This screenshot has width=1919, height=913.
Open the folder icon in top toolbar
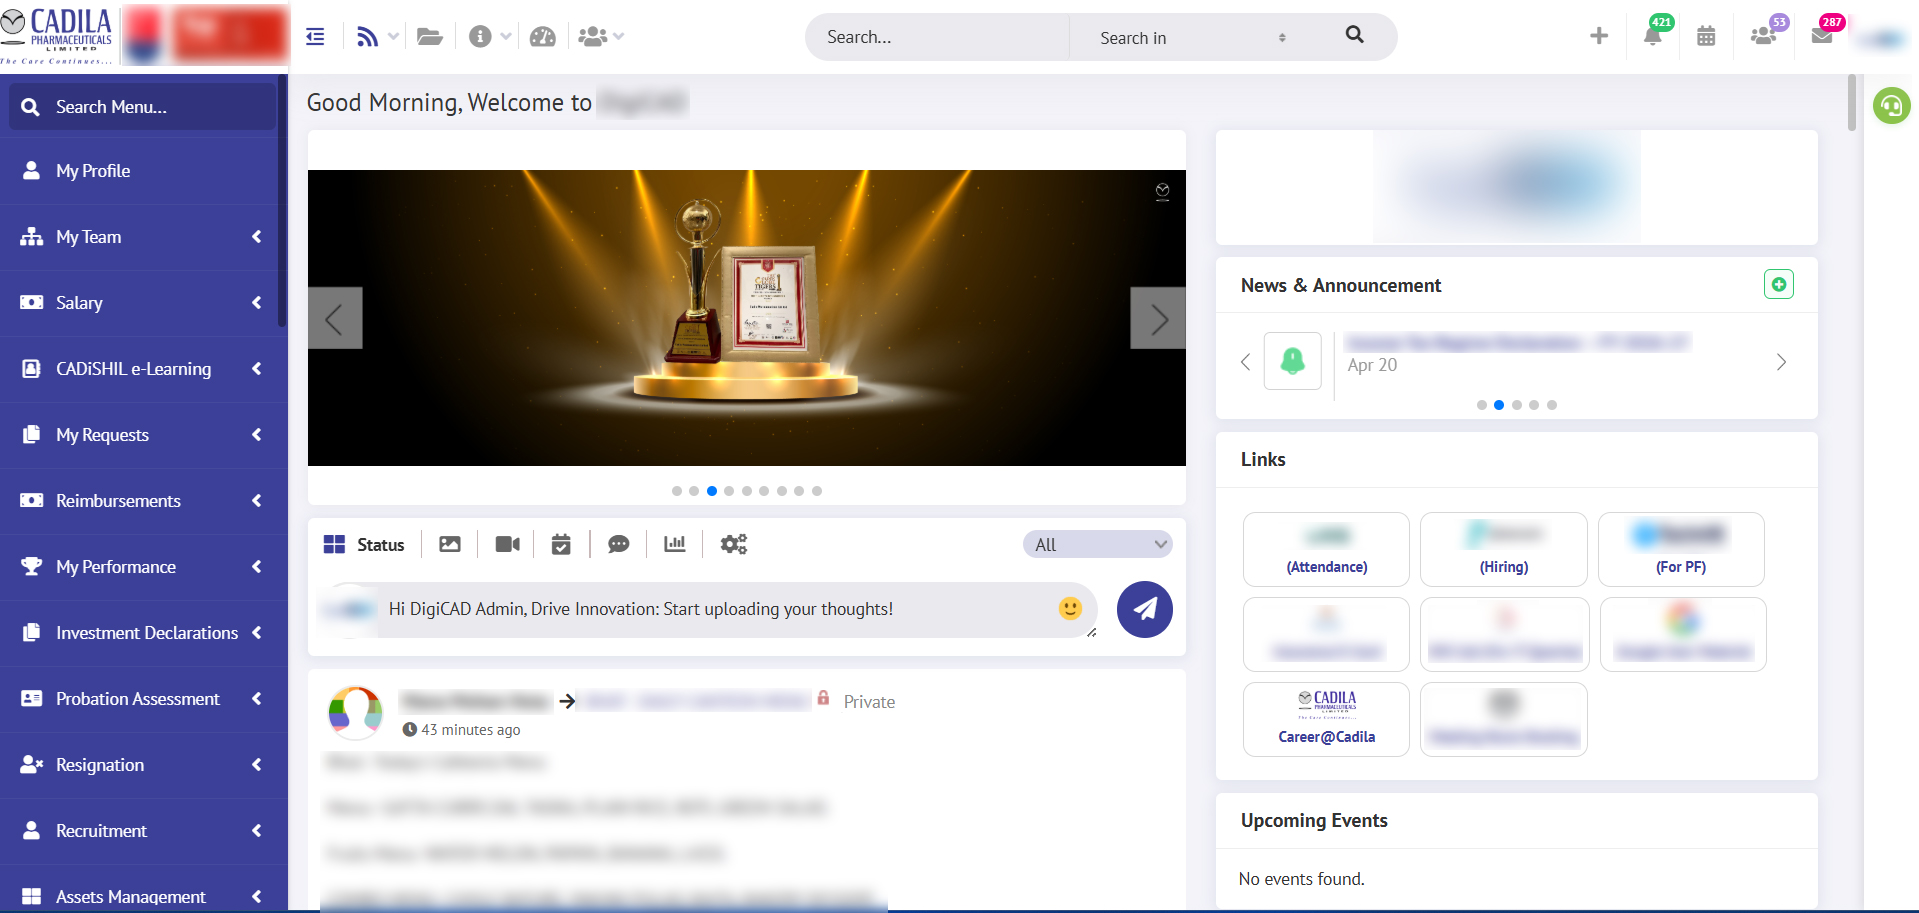tap(430, 37)
